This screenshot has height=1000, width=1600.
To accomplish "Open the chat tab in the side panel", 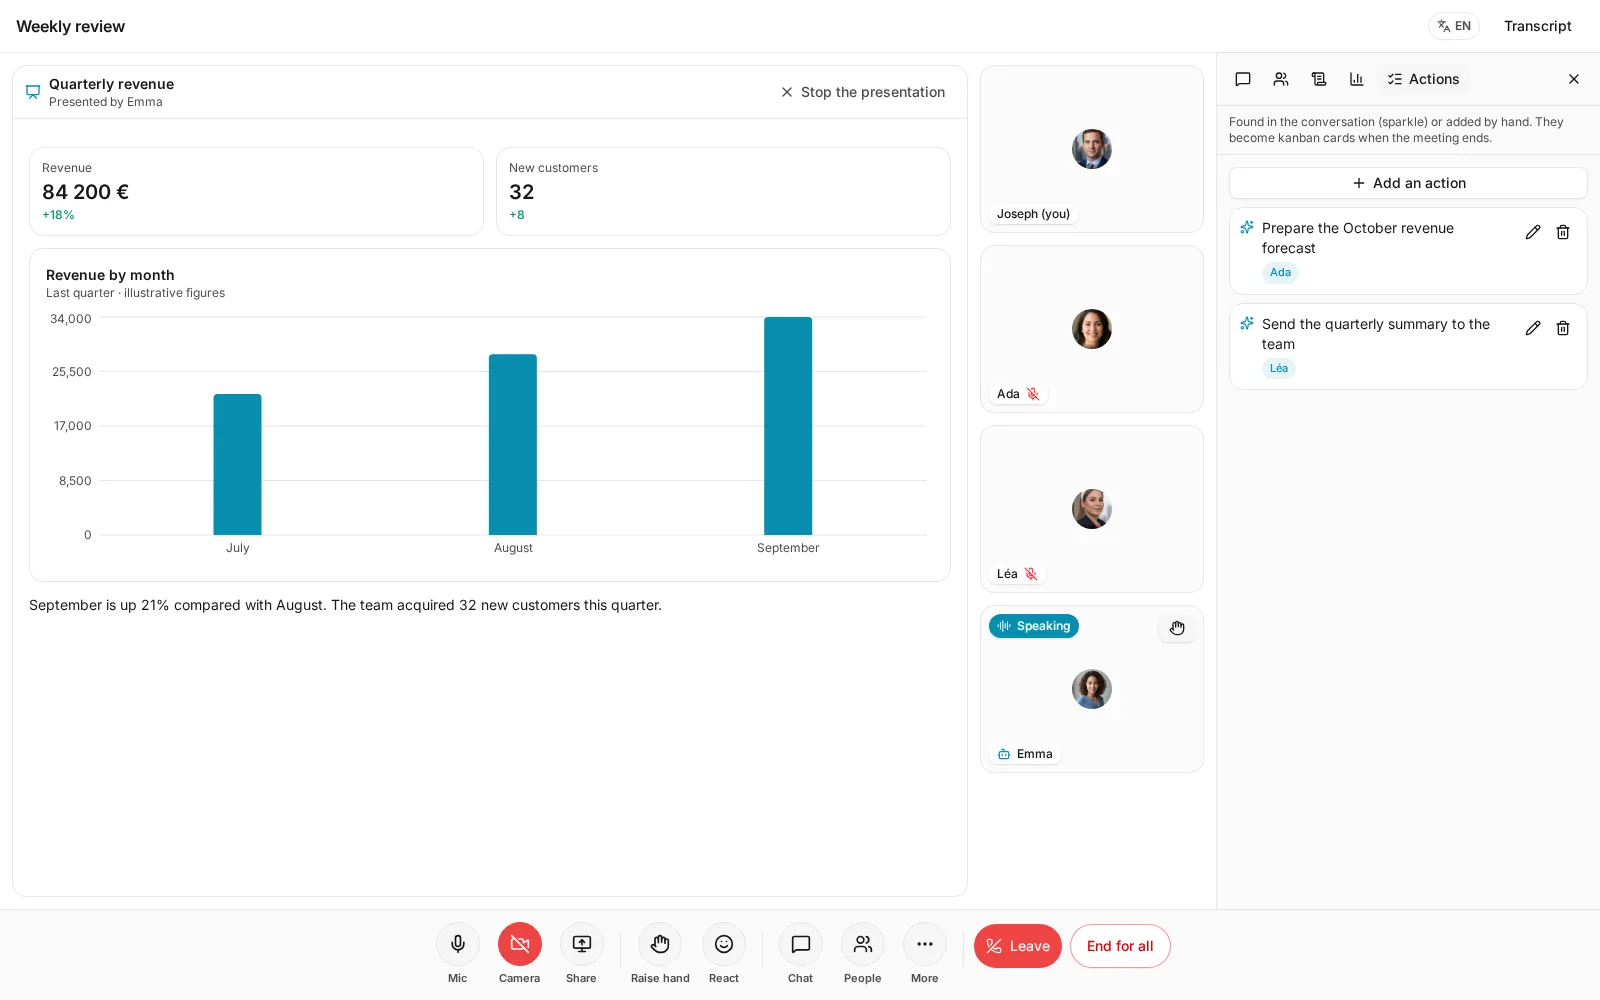I will click(x=1243, y=79).
